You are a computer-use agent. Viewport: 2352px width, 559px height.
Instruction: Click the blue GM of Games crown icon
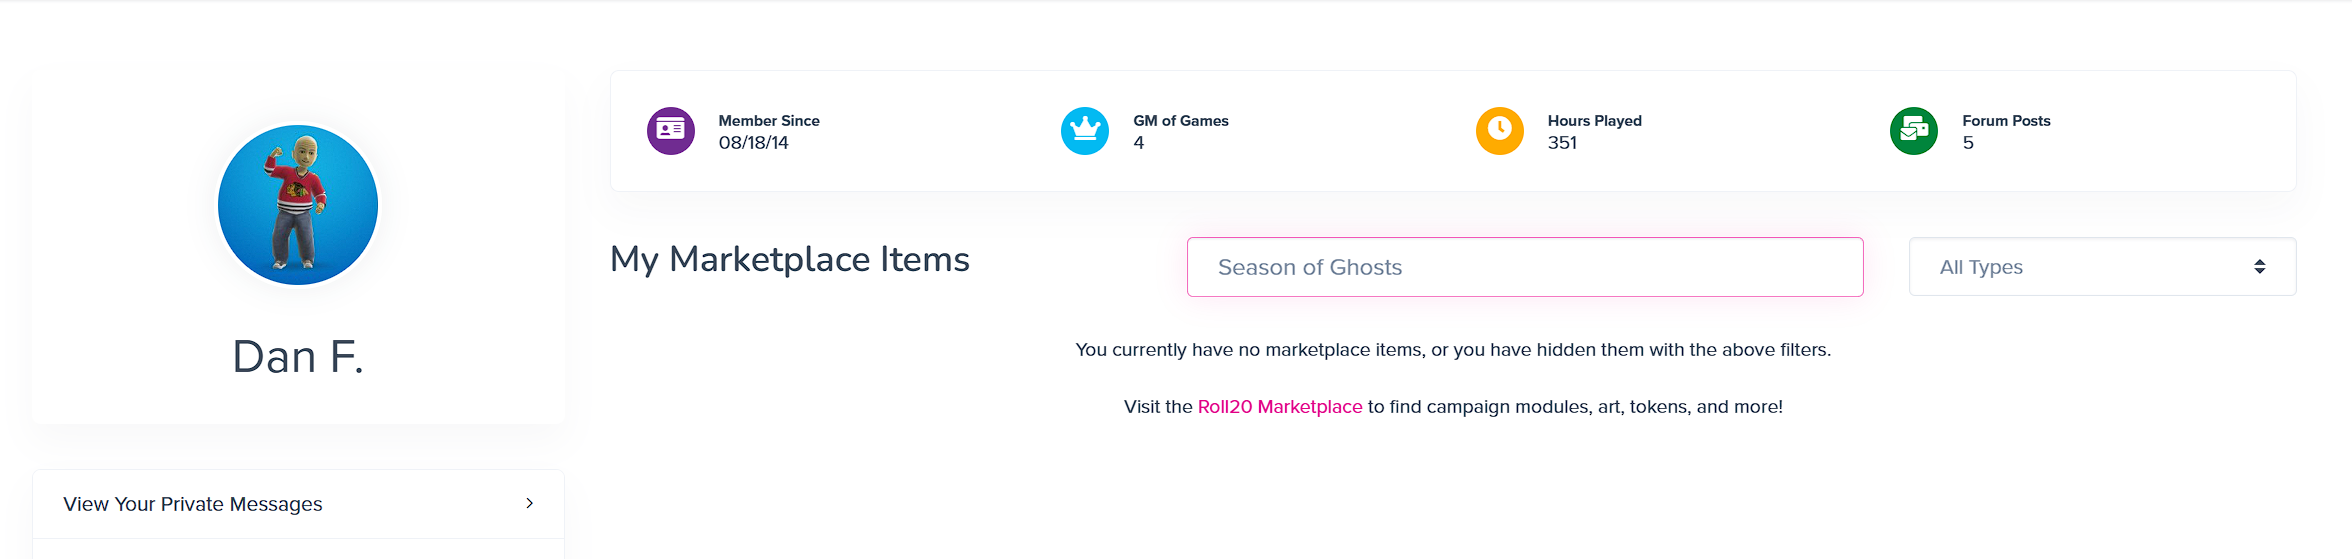coord(1085,131)
